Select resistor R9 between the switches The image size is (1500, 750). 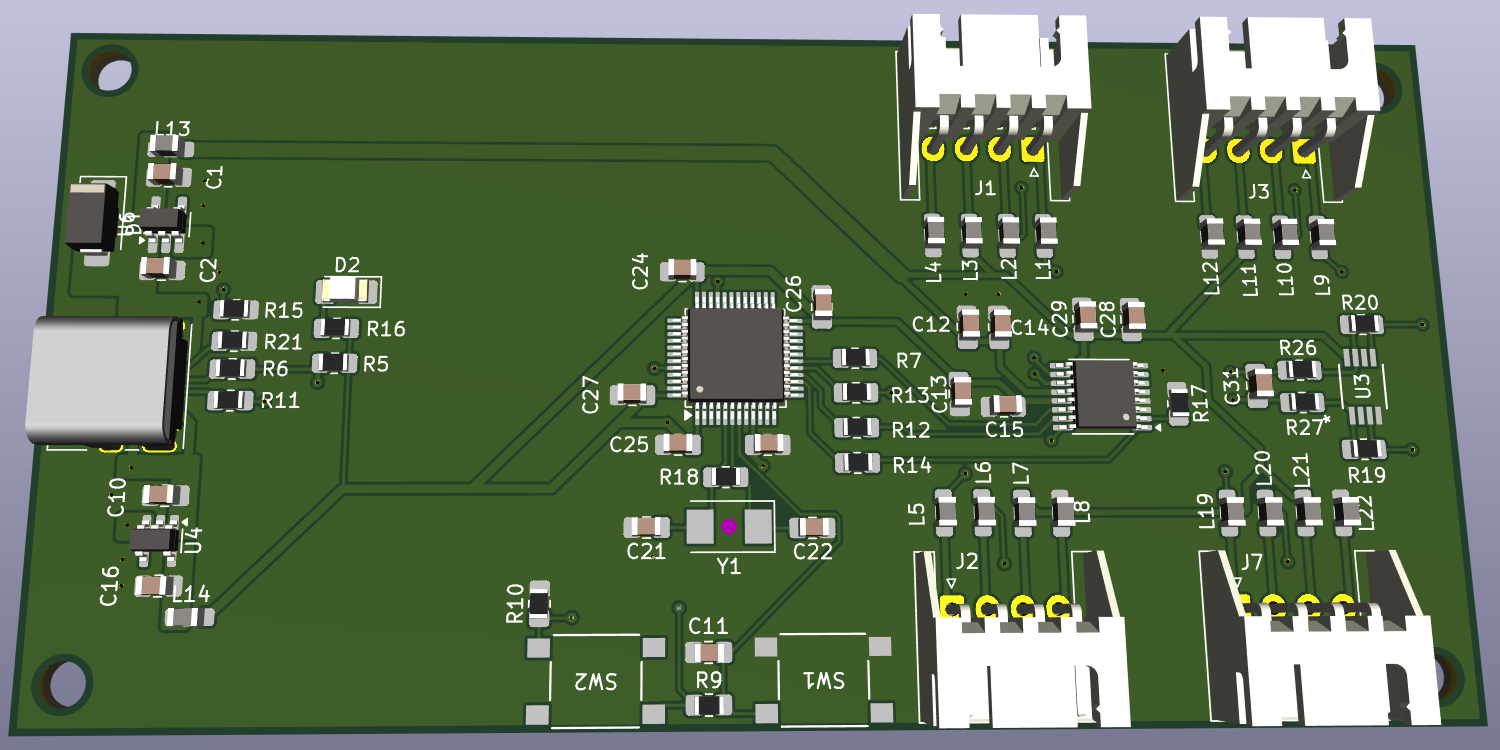[708, 705]
